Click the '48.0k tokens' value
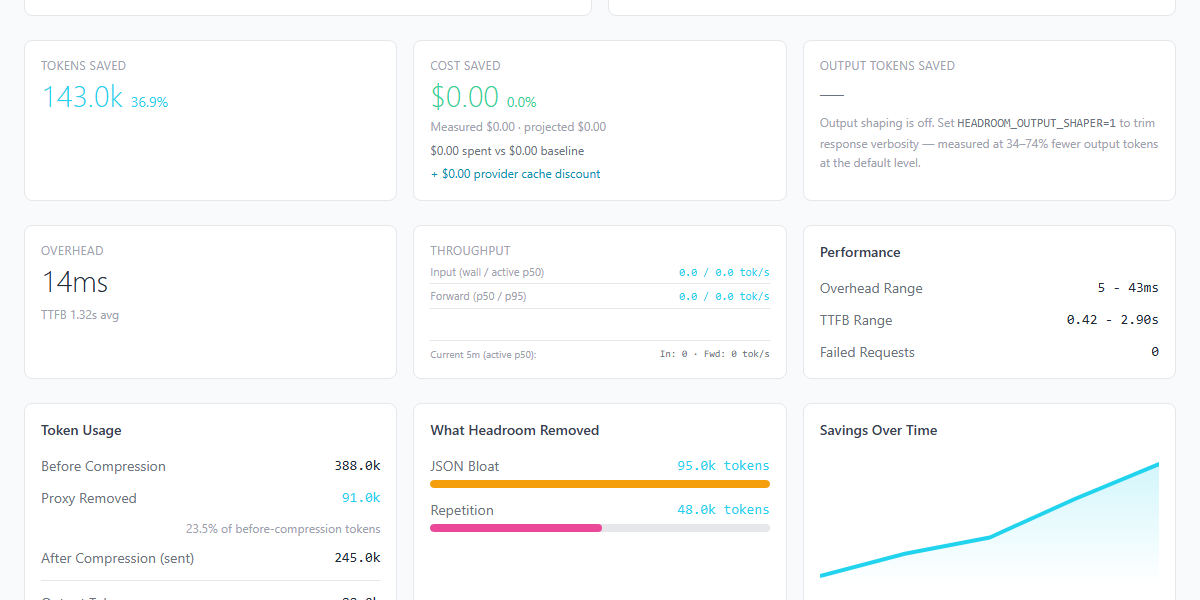This screenshot has width=1200, height=600. (x=723, y=510)
